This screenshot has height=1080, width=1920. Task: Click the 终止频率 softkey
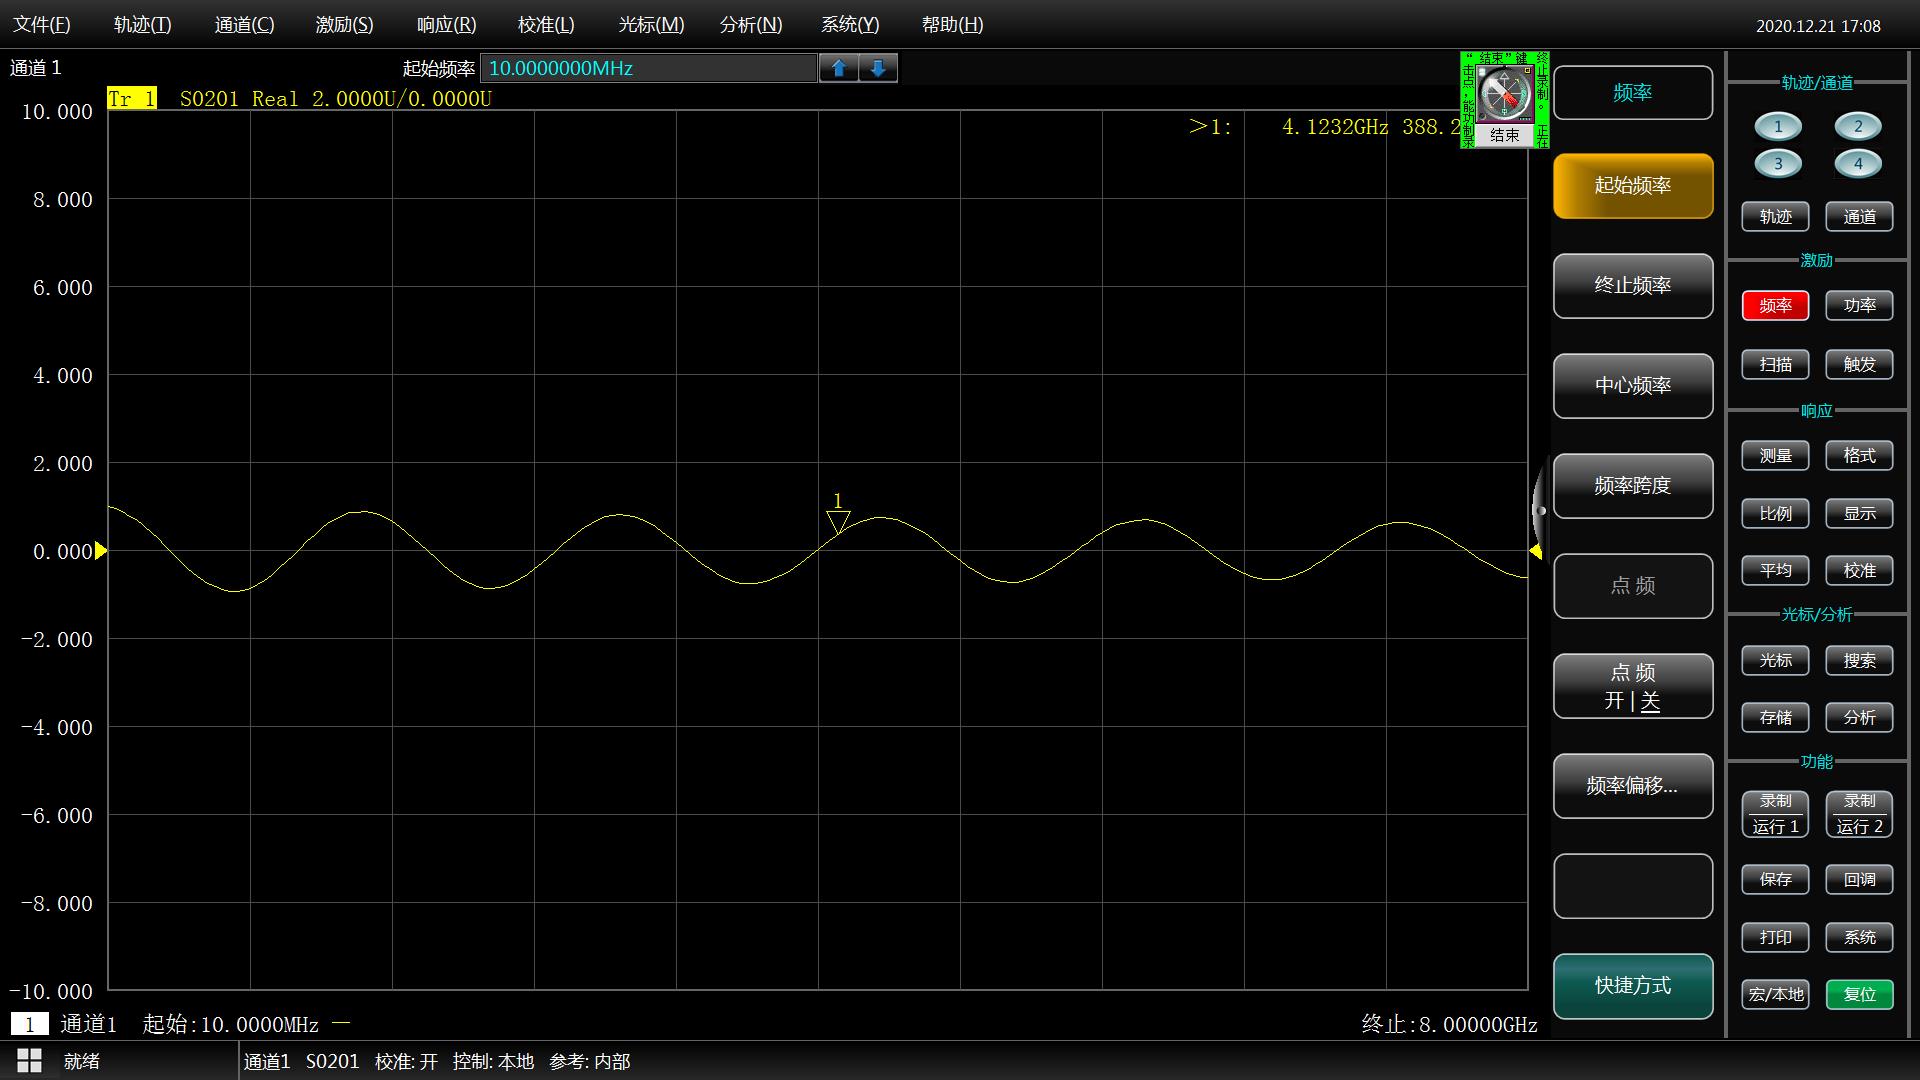pos(1633,286)
